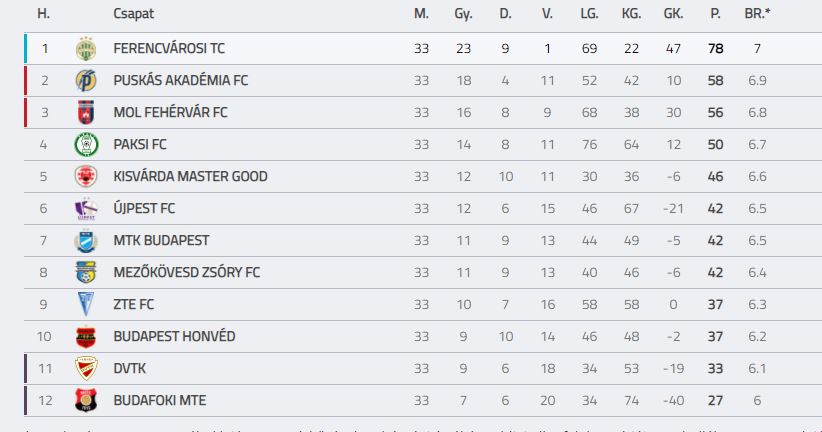Click the Mezőkövesd Zsóry FC crest
The width and height of the screenshot is (822, 432).
click(x=86, y=273)
